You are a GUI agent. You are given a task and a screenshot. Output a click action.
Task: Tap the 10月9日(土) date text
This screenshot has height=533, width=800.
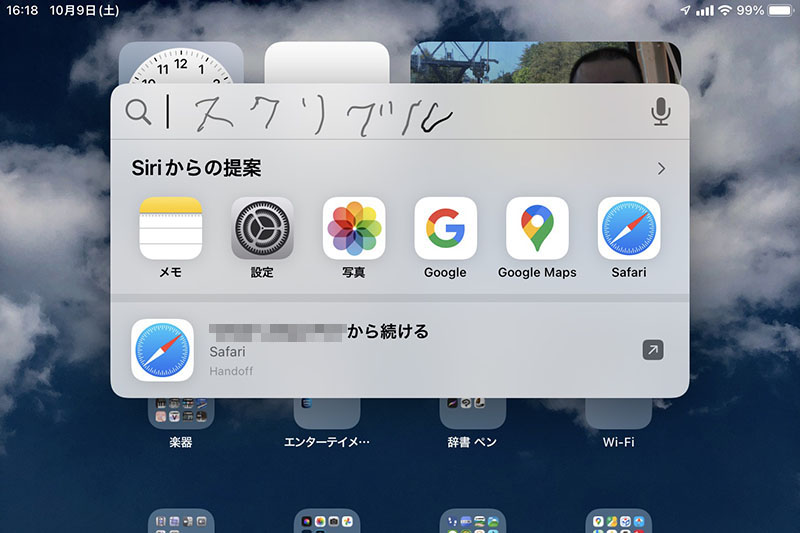pos(84,10)
